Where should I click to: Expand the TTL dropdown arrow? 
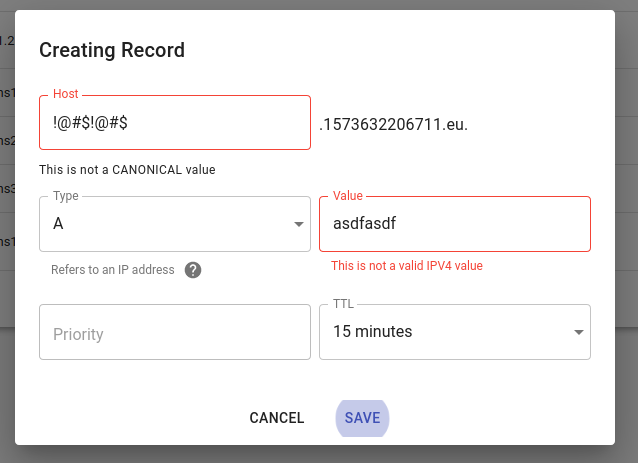[x=579, y=332]
